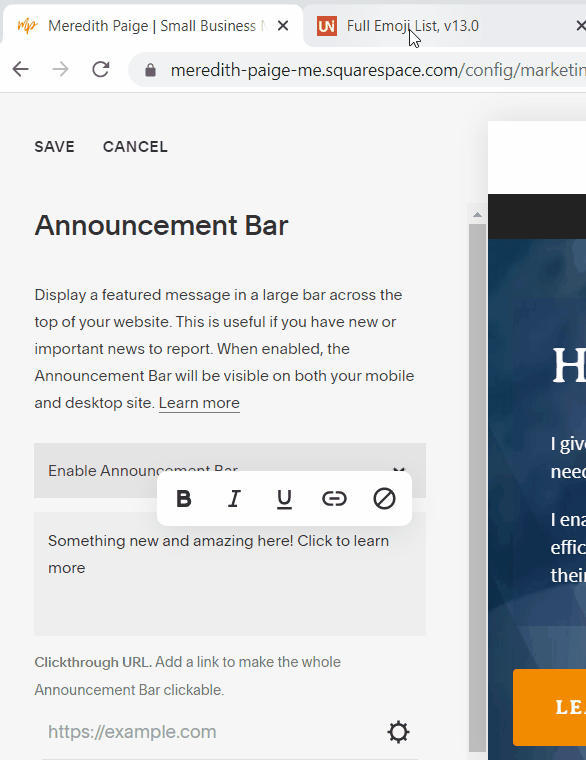This screenshot has height=760, width=586.
Task: Click the Unicode tab favicon
Action: (327, 26)
